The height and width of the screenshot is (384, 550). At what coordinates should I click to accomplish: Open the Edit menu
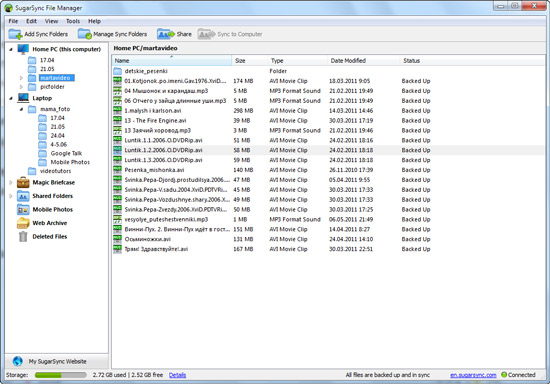pos(31,21)
